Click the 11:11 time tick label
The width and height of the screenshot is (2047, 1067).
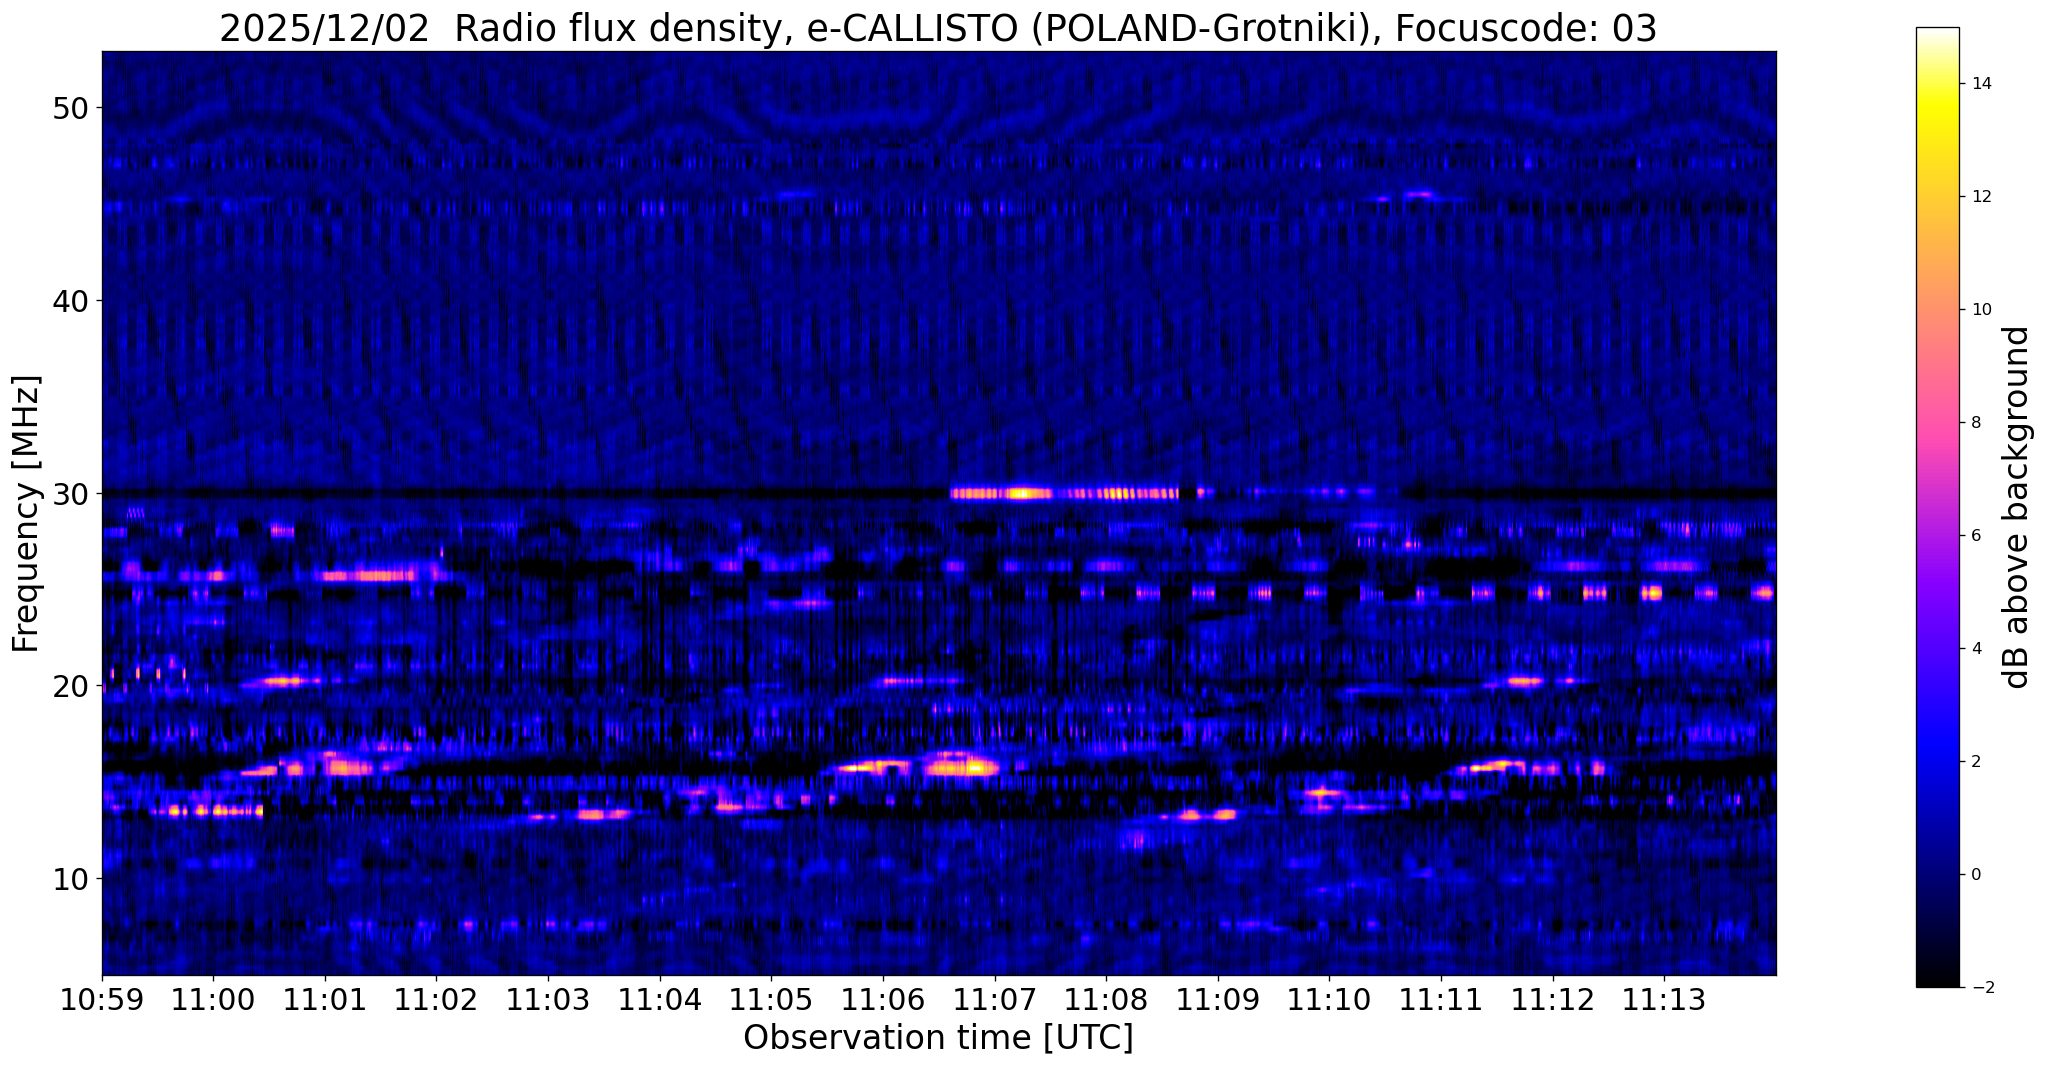(1441, 999)
